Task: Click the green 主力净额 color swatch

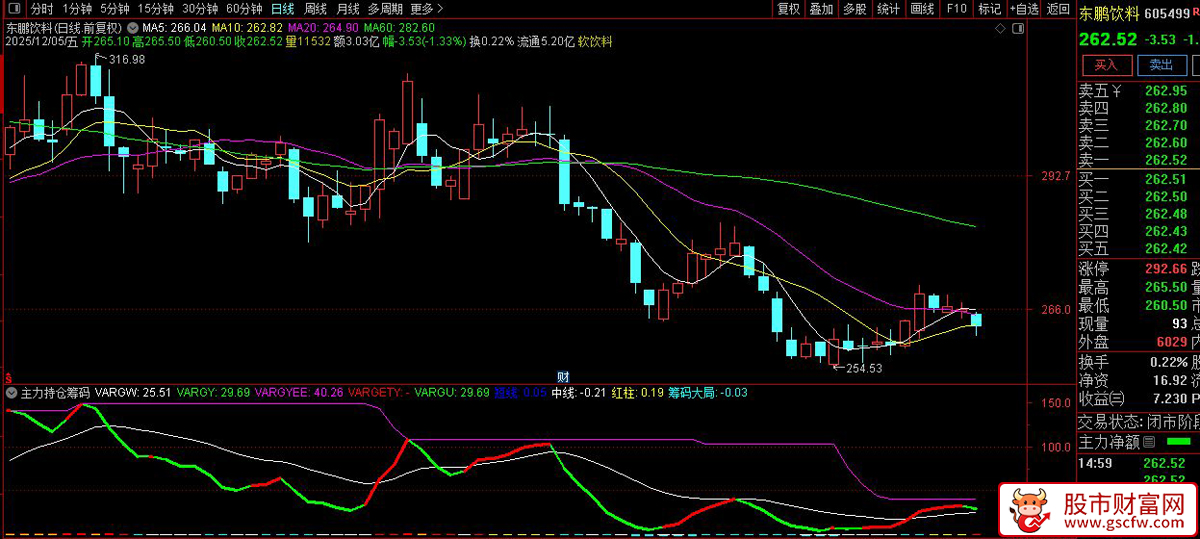Action: pos(1179,442)
